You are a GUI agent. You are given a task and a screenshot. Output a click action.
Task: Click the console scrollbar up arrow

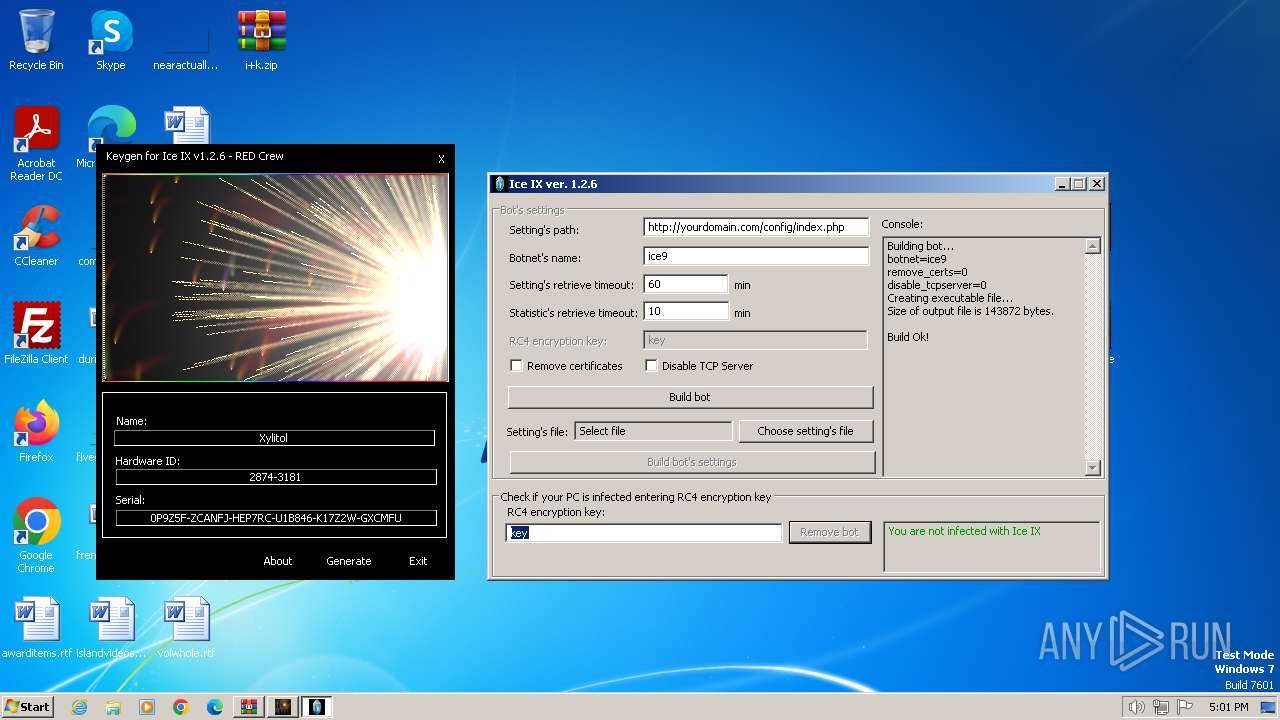point(1092,246)
